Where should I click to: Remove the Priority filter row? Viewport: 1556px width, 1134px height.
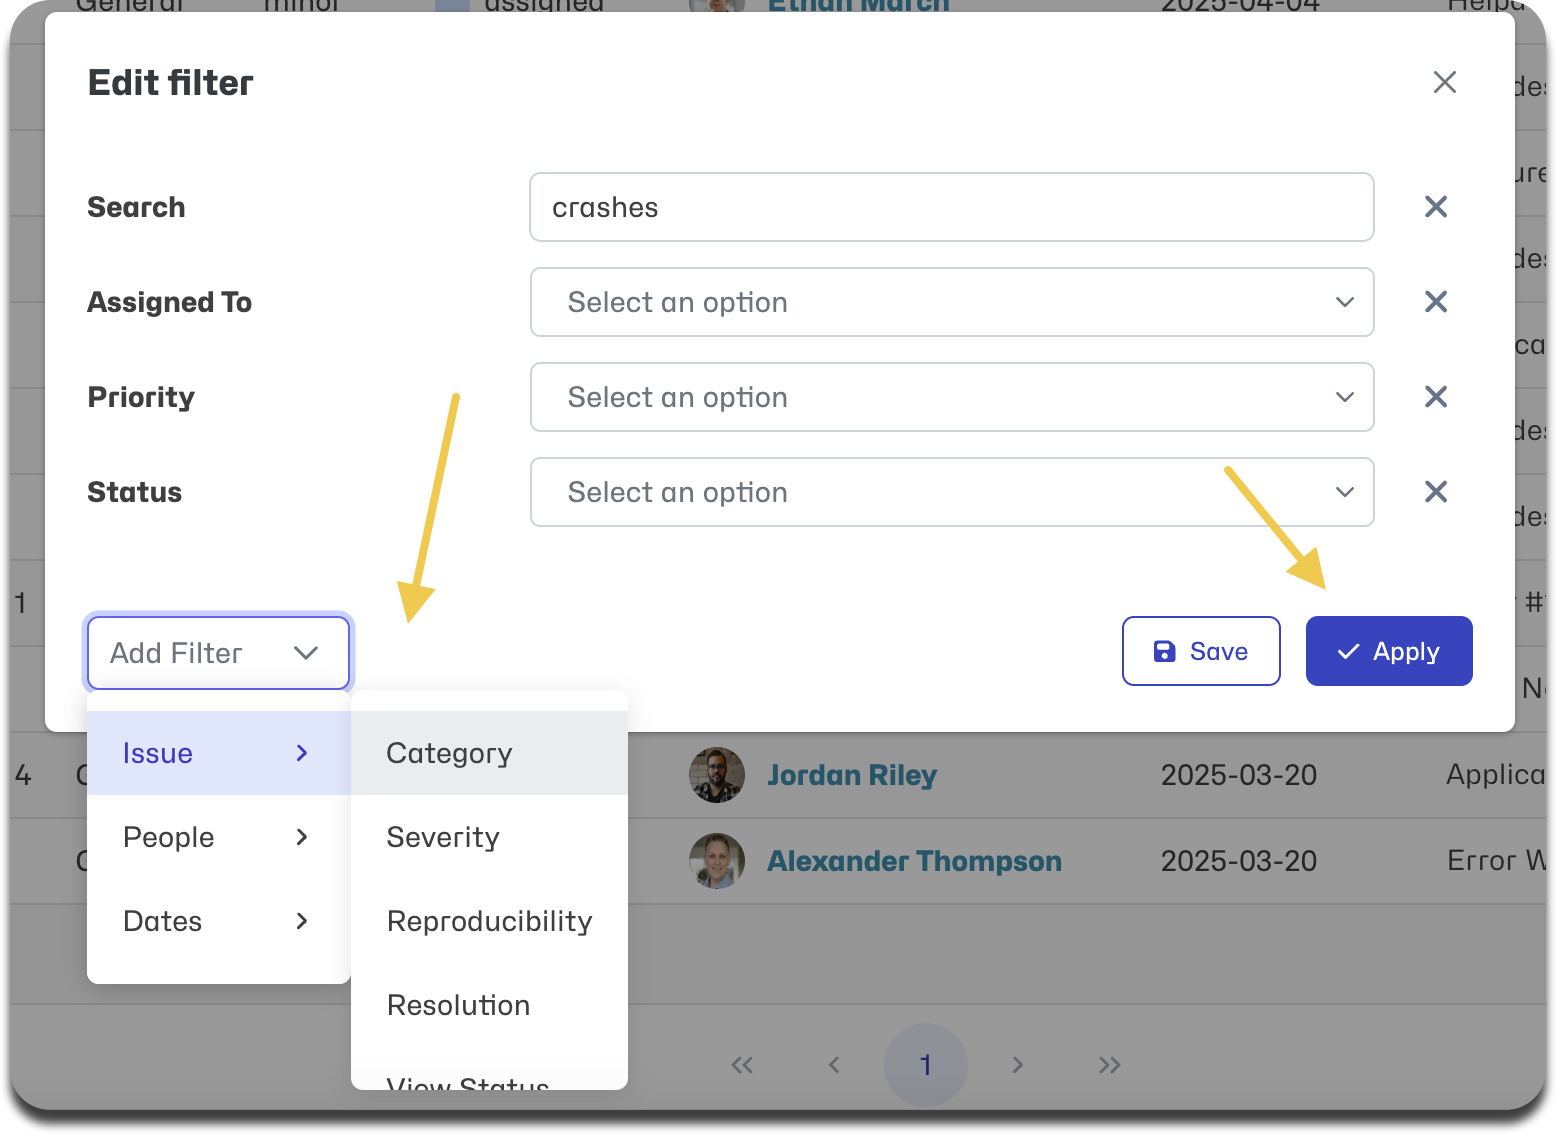point(1436,397)
